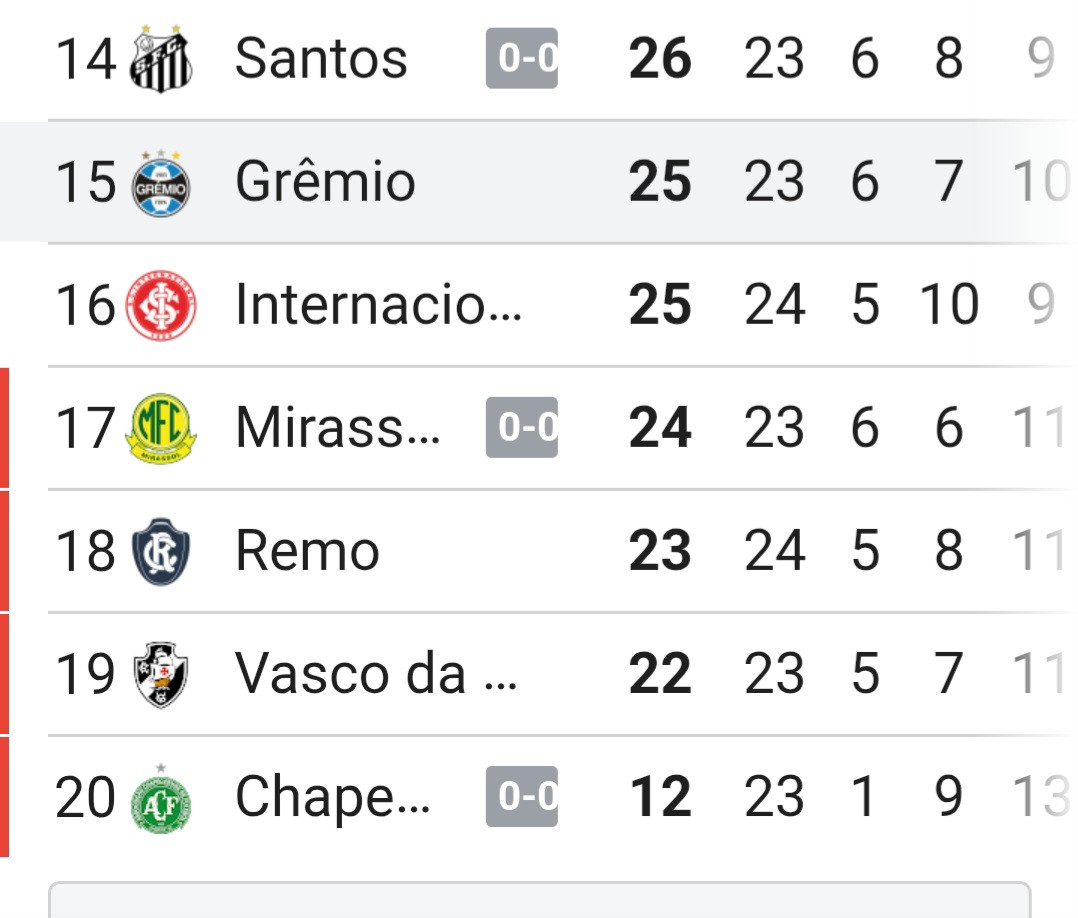This screenshot has width=1078, height=918.
Task: Open the Chapecoense 0-0 live score badge
Action: [522, 796]
